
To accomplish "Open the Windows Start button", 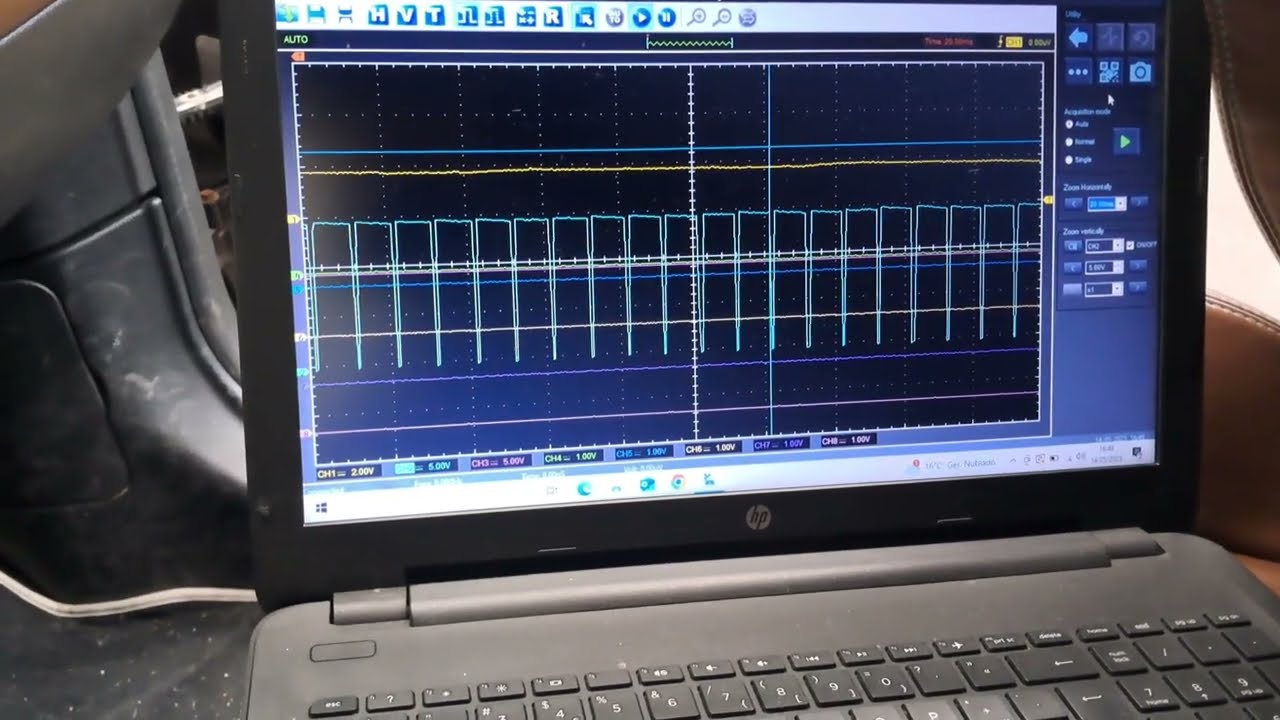I will click(x=321, y=508).
